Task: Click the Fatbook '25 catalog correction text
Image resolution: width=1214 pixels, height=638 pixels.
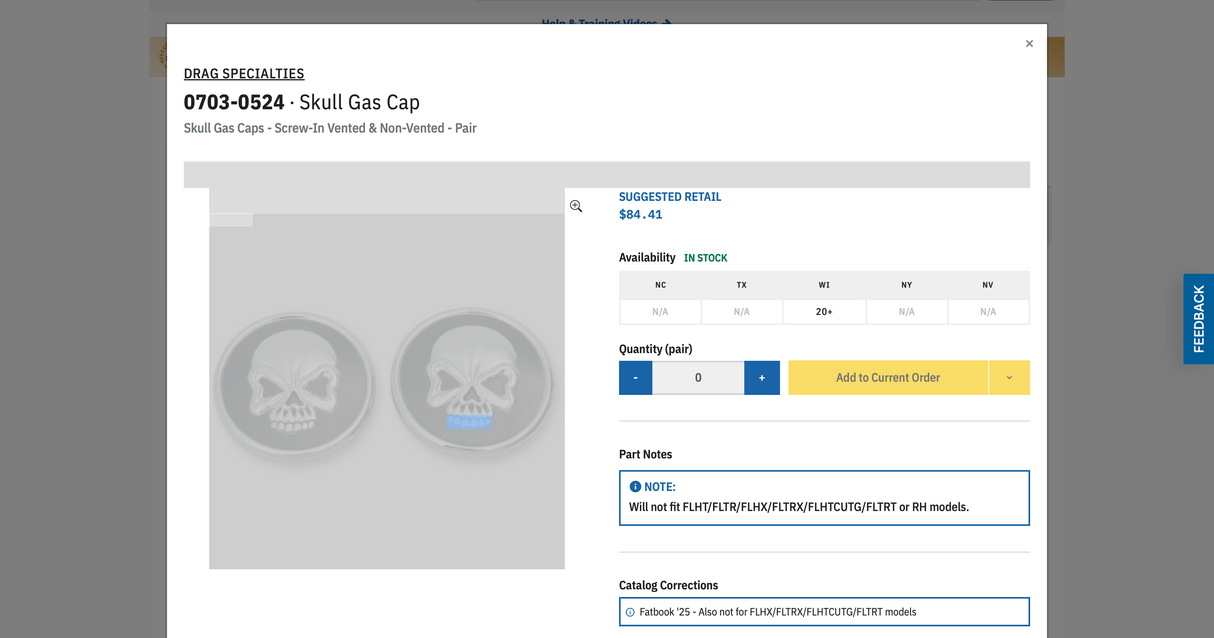Action: (x=778, y=612)
